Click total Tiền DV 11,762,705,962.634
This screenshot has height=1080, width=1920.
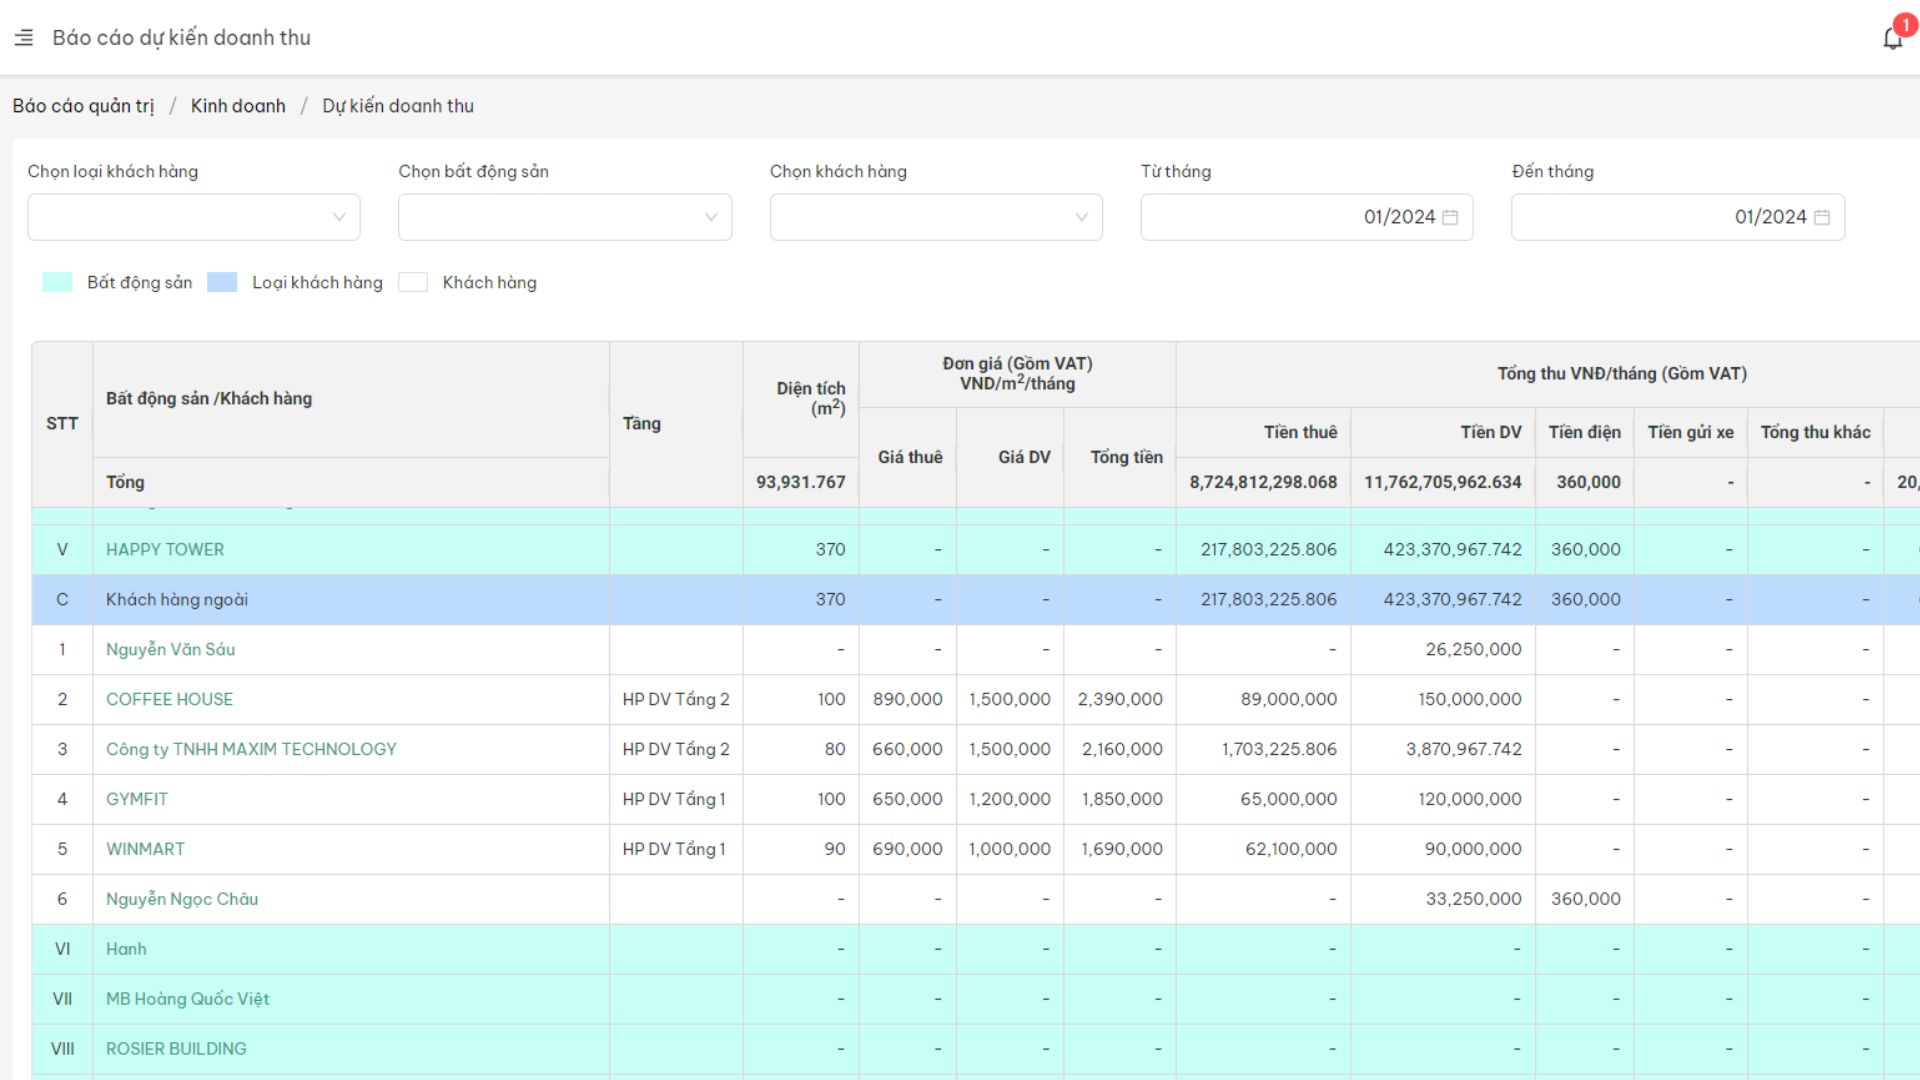click(x=1442, y=482)
